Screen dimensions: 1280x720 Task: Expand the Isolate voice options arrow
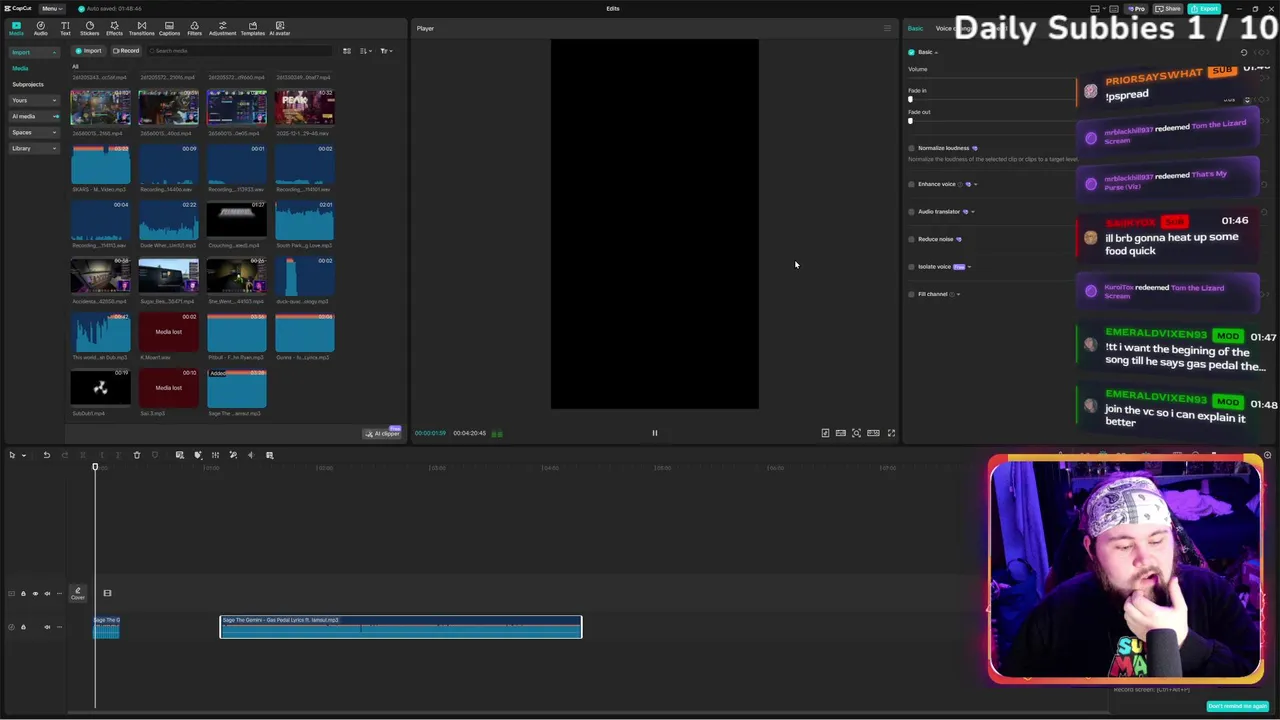pos(969,267)
